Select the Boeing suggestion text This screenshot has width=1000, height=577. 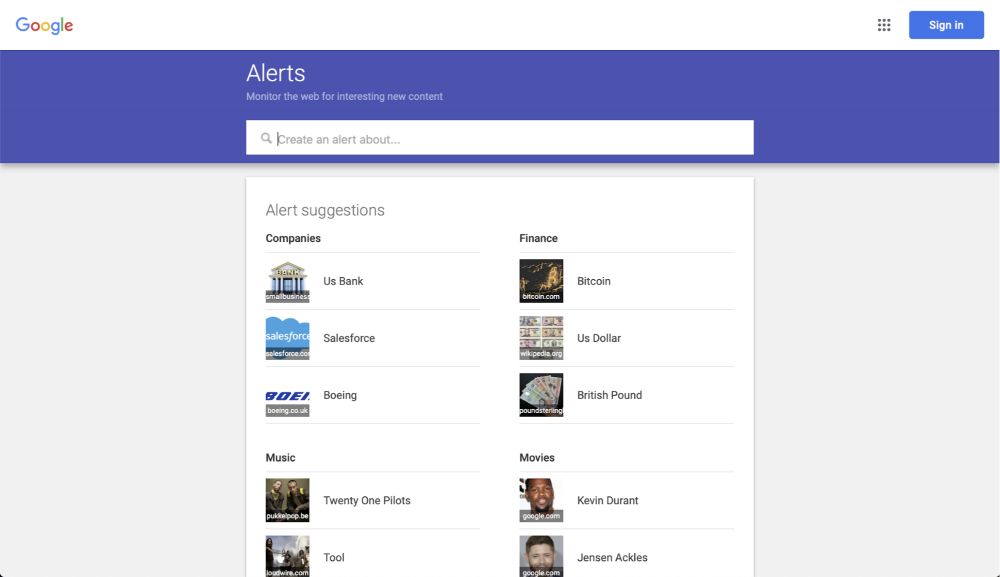coord(340,395)
